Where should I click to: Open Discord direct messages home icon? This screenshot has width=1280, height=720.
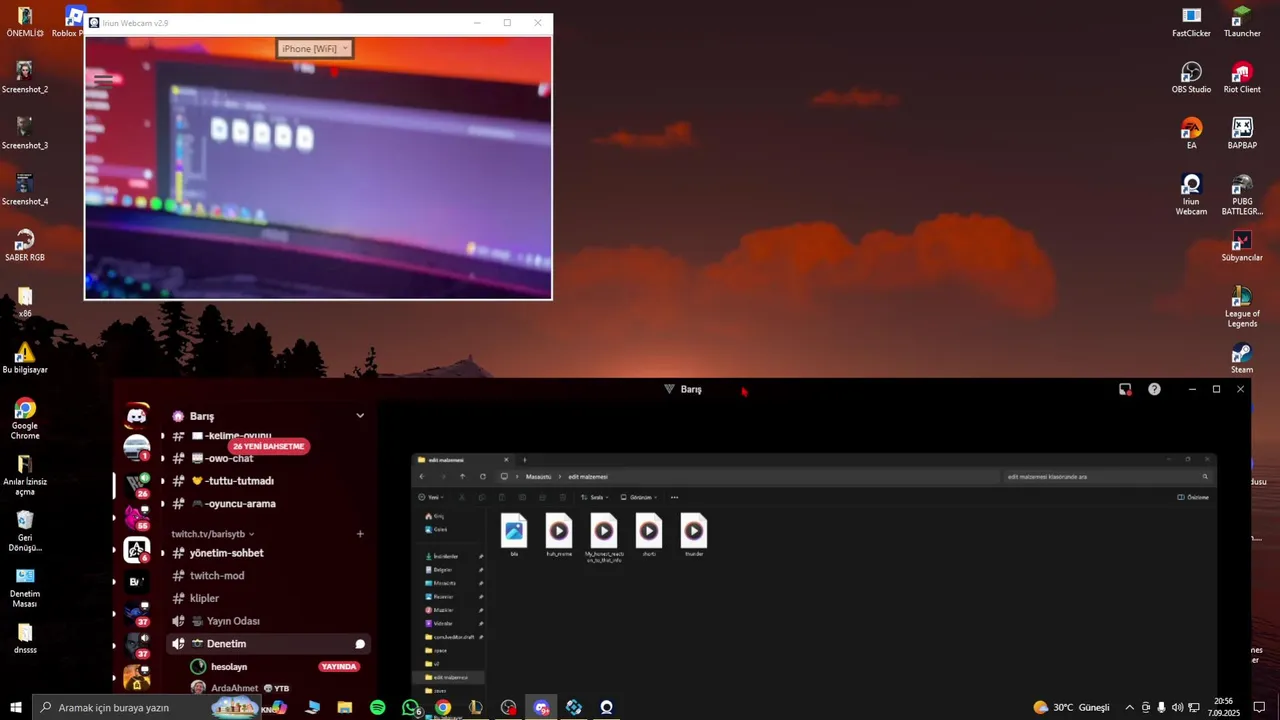click(x=137, y=415)
